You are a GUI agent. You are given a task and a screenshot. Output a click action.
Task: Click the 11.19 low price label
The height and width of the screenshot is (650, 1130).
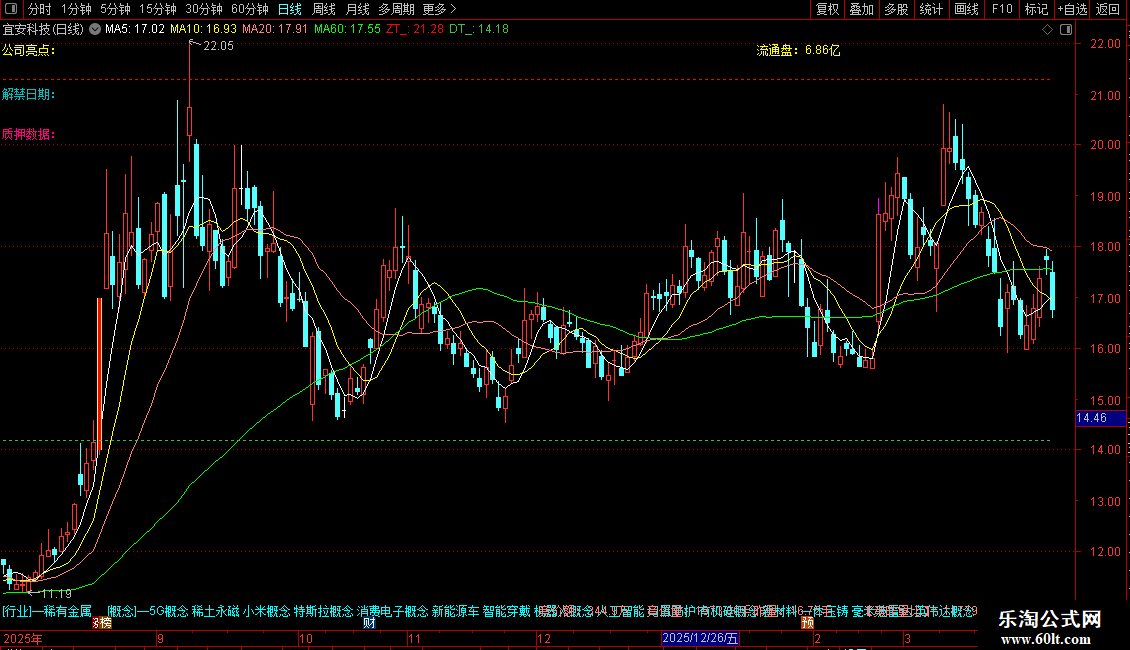tap(56, 594)
